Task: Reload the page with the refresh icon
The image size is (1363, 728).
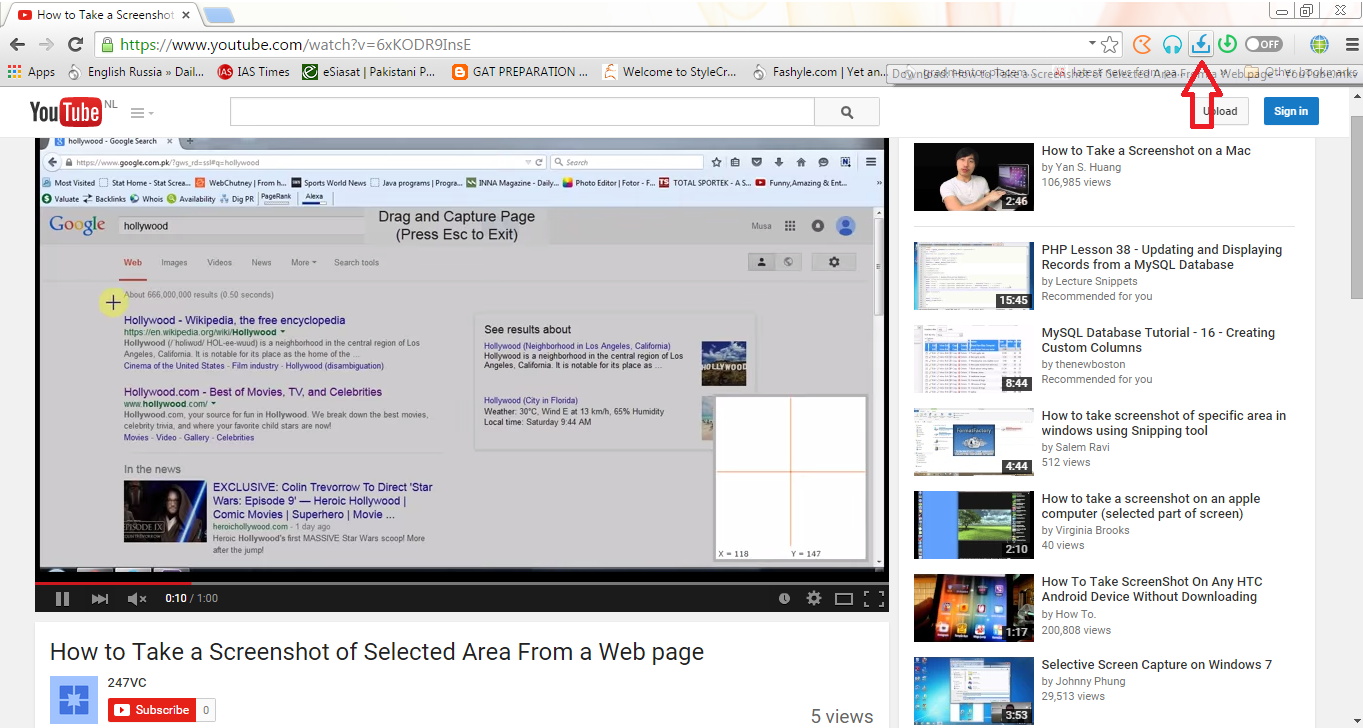Action: tap(75, 44)
